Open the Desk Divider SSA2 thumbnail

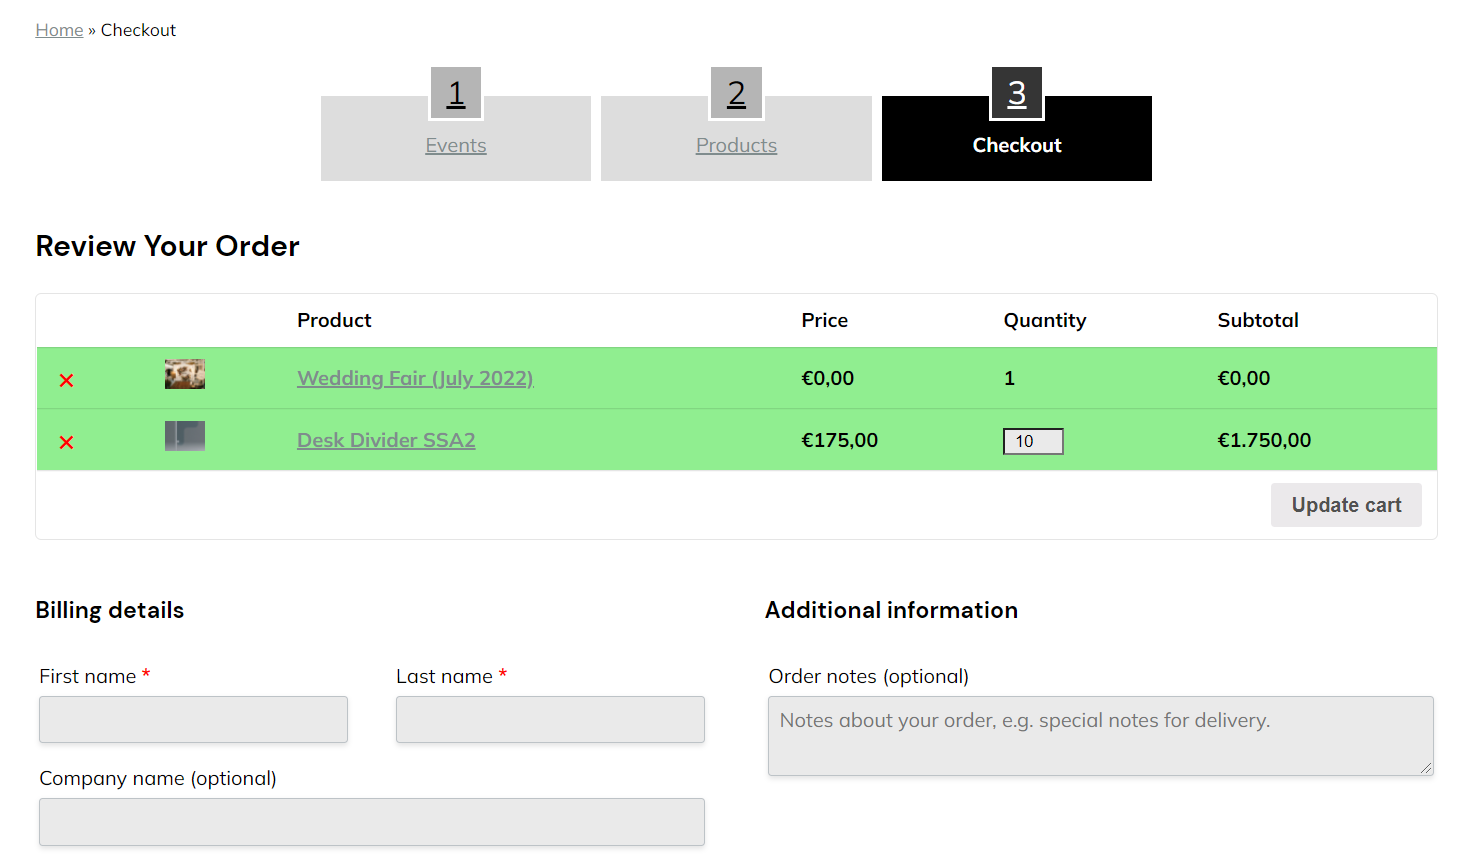185,436
